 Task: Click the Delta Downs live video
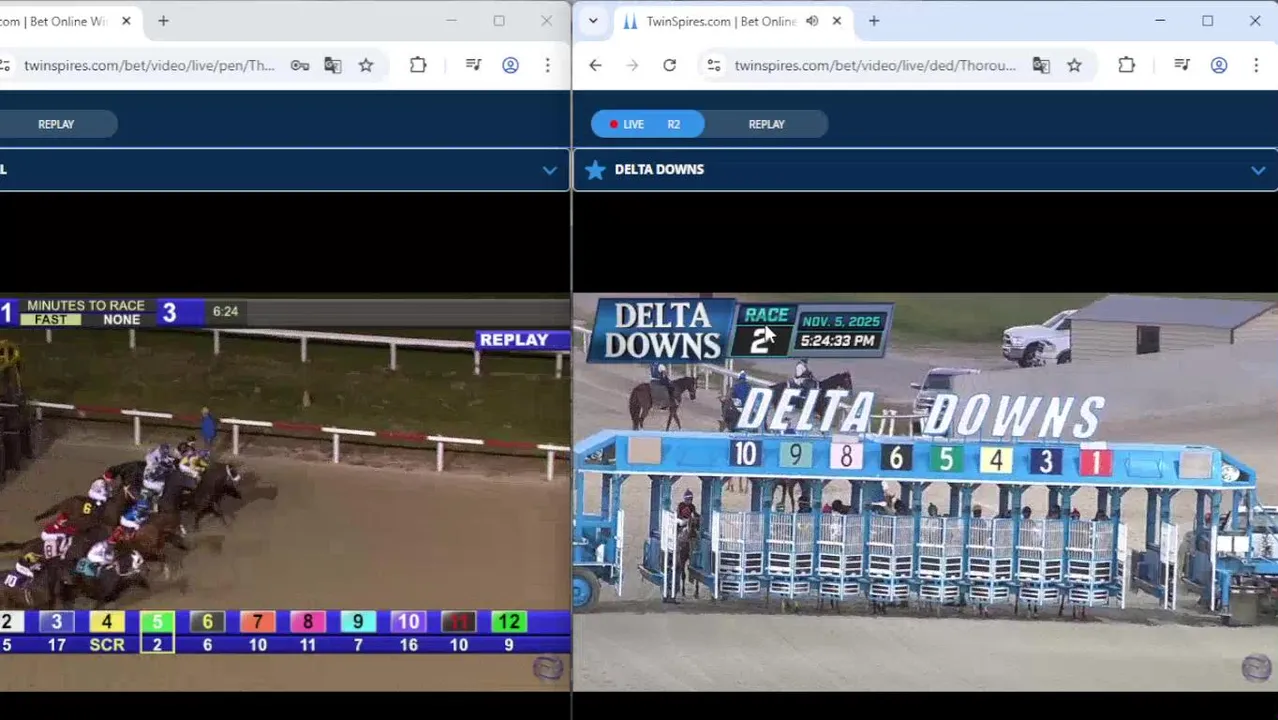(x=925, y=491)
